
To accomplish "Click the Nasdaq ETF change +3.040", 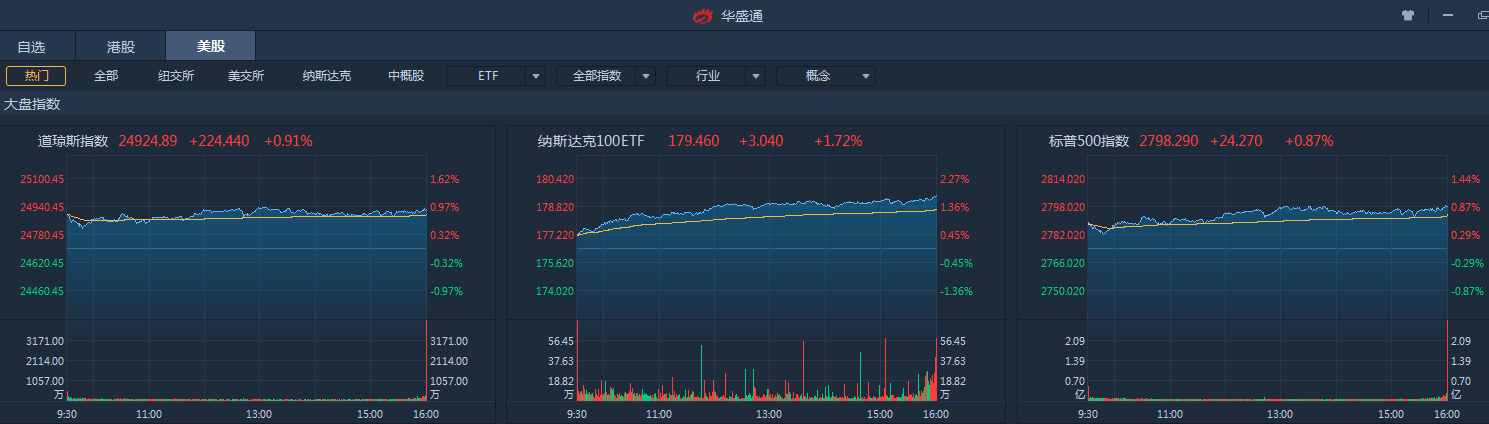I will (761, 141).
